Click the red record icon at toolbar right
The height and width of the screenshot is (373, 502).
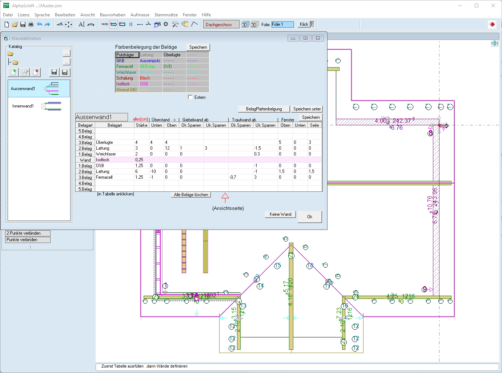[x=492, y=24]
